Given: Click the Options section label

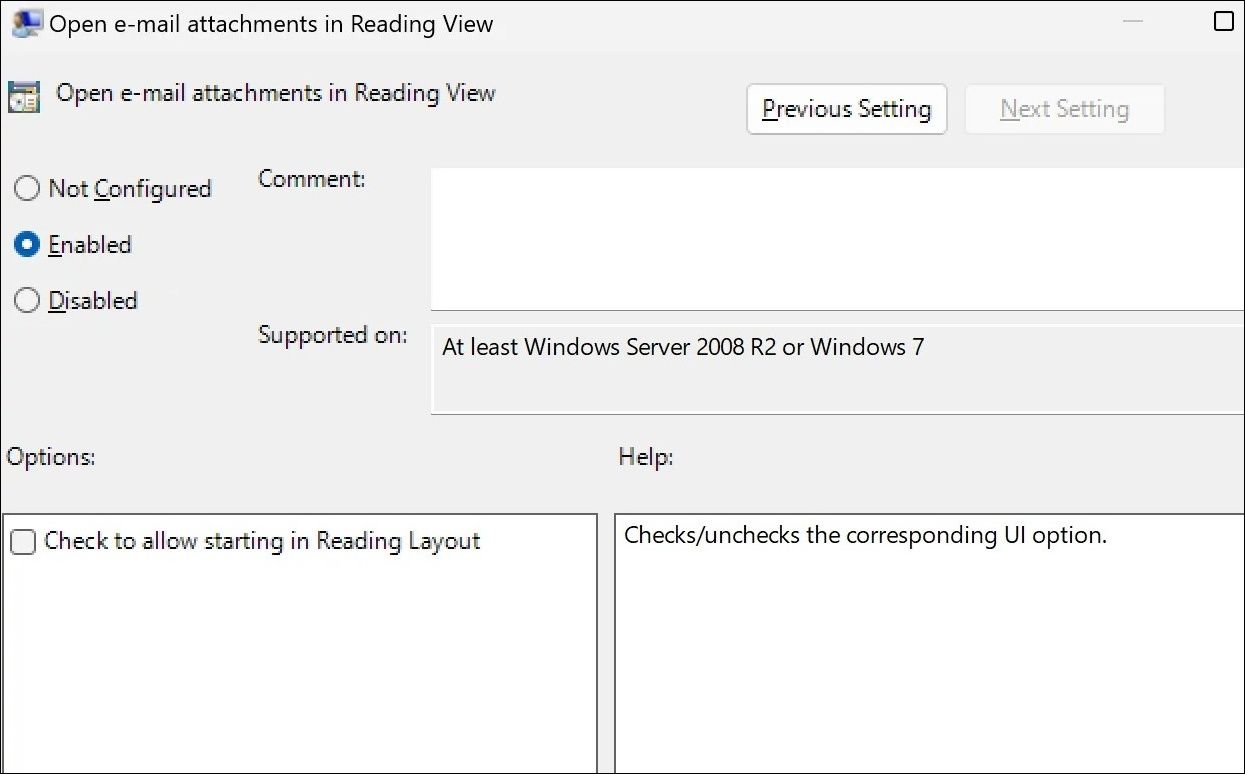Looking at the screenshot, I should pyautogui.click(x=51, y=457).
